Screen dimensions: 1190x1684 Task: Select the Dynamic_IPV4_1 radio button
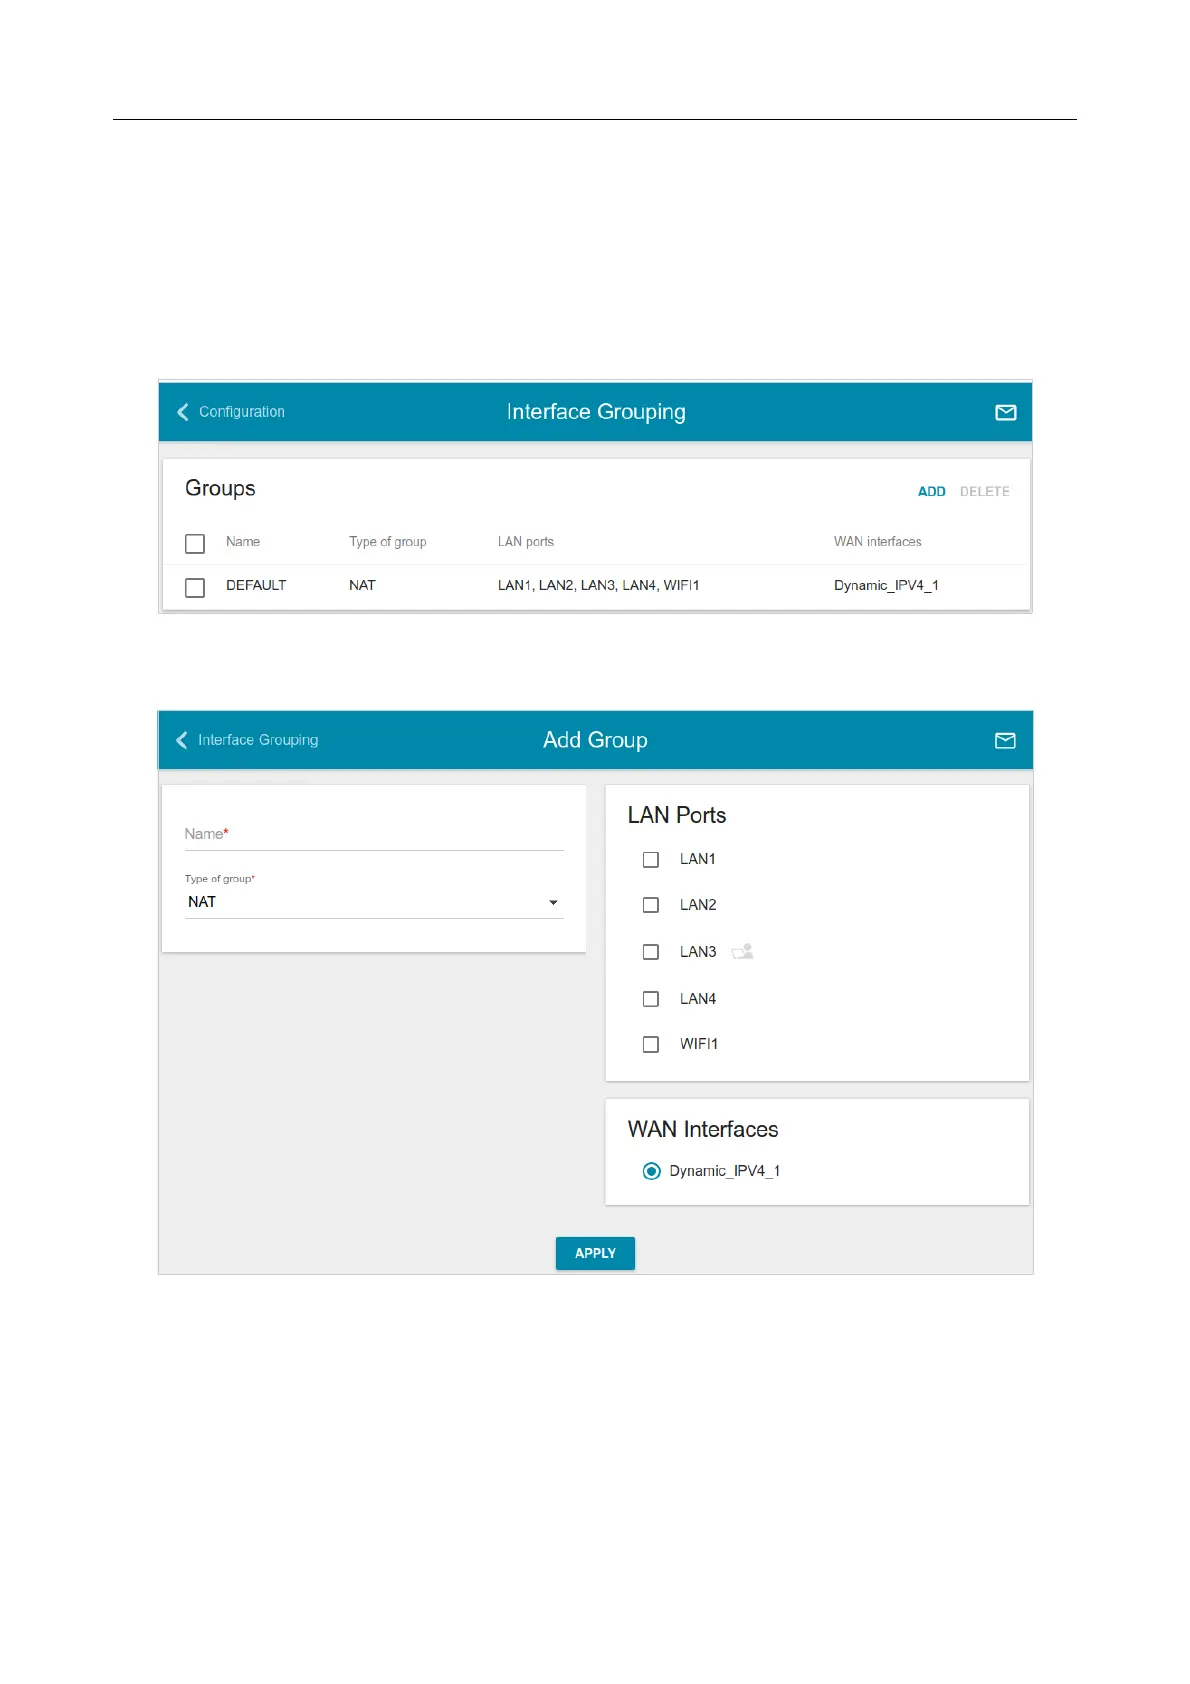coord(652,1171)
